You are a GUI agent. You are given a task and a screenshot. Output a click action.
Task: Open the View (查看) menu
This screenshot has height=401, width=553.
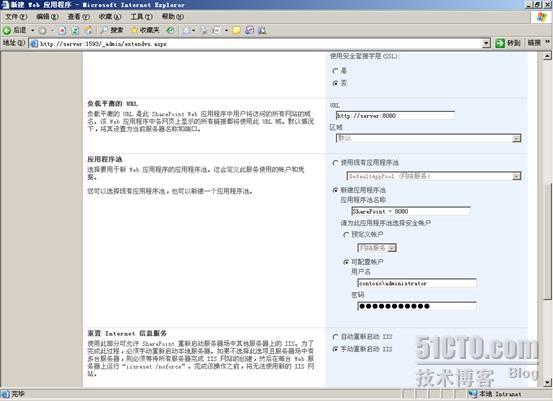point(79,17)
